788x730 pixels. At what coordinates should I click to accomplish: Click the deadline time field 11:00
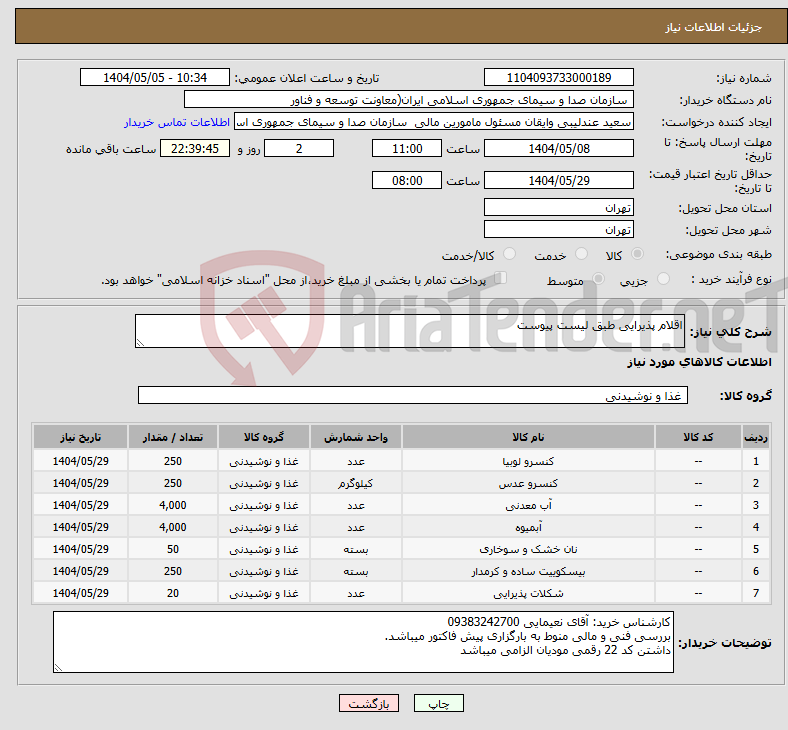tap(407, 149)
